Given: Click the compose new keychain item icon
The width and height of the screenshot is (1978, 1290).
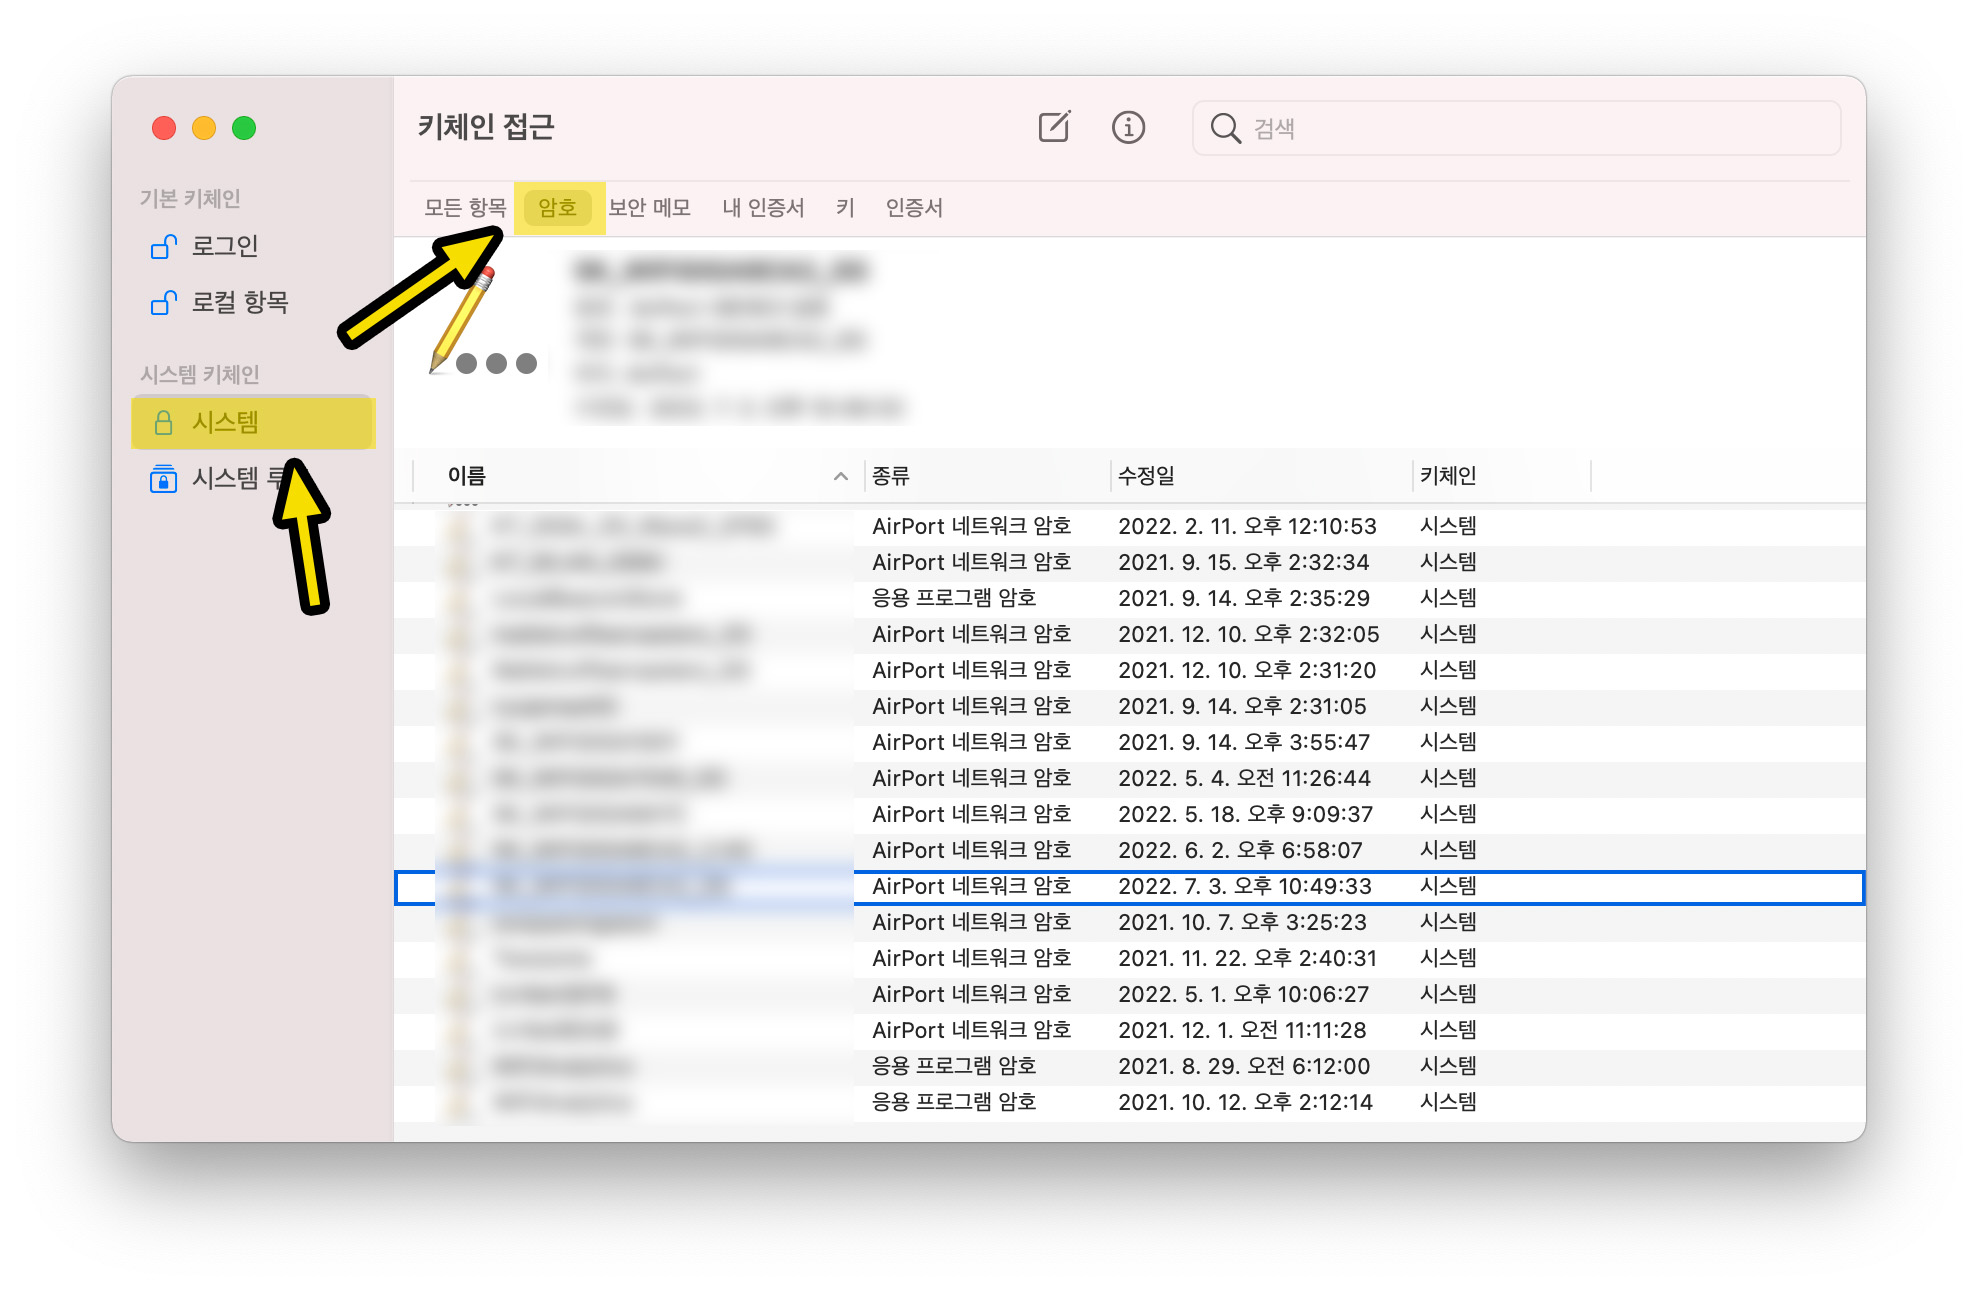Looking at the screenshot, I should [x=1054, y=127].
